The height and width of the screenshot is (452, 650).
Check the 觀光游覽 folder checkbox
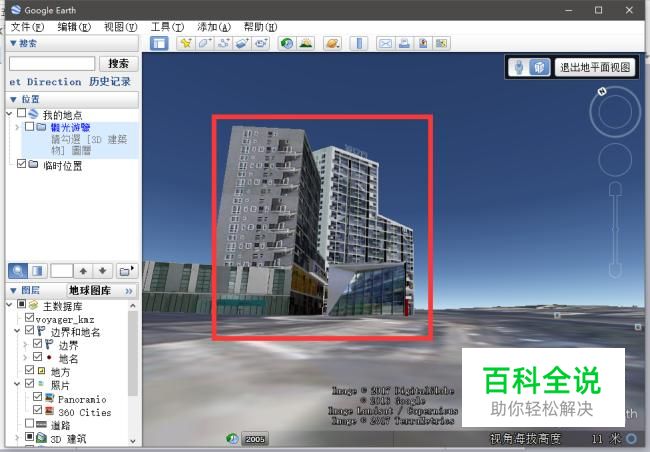[29, 126]
